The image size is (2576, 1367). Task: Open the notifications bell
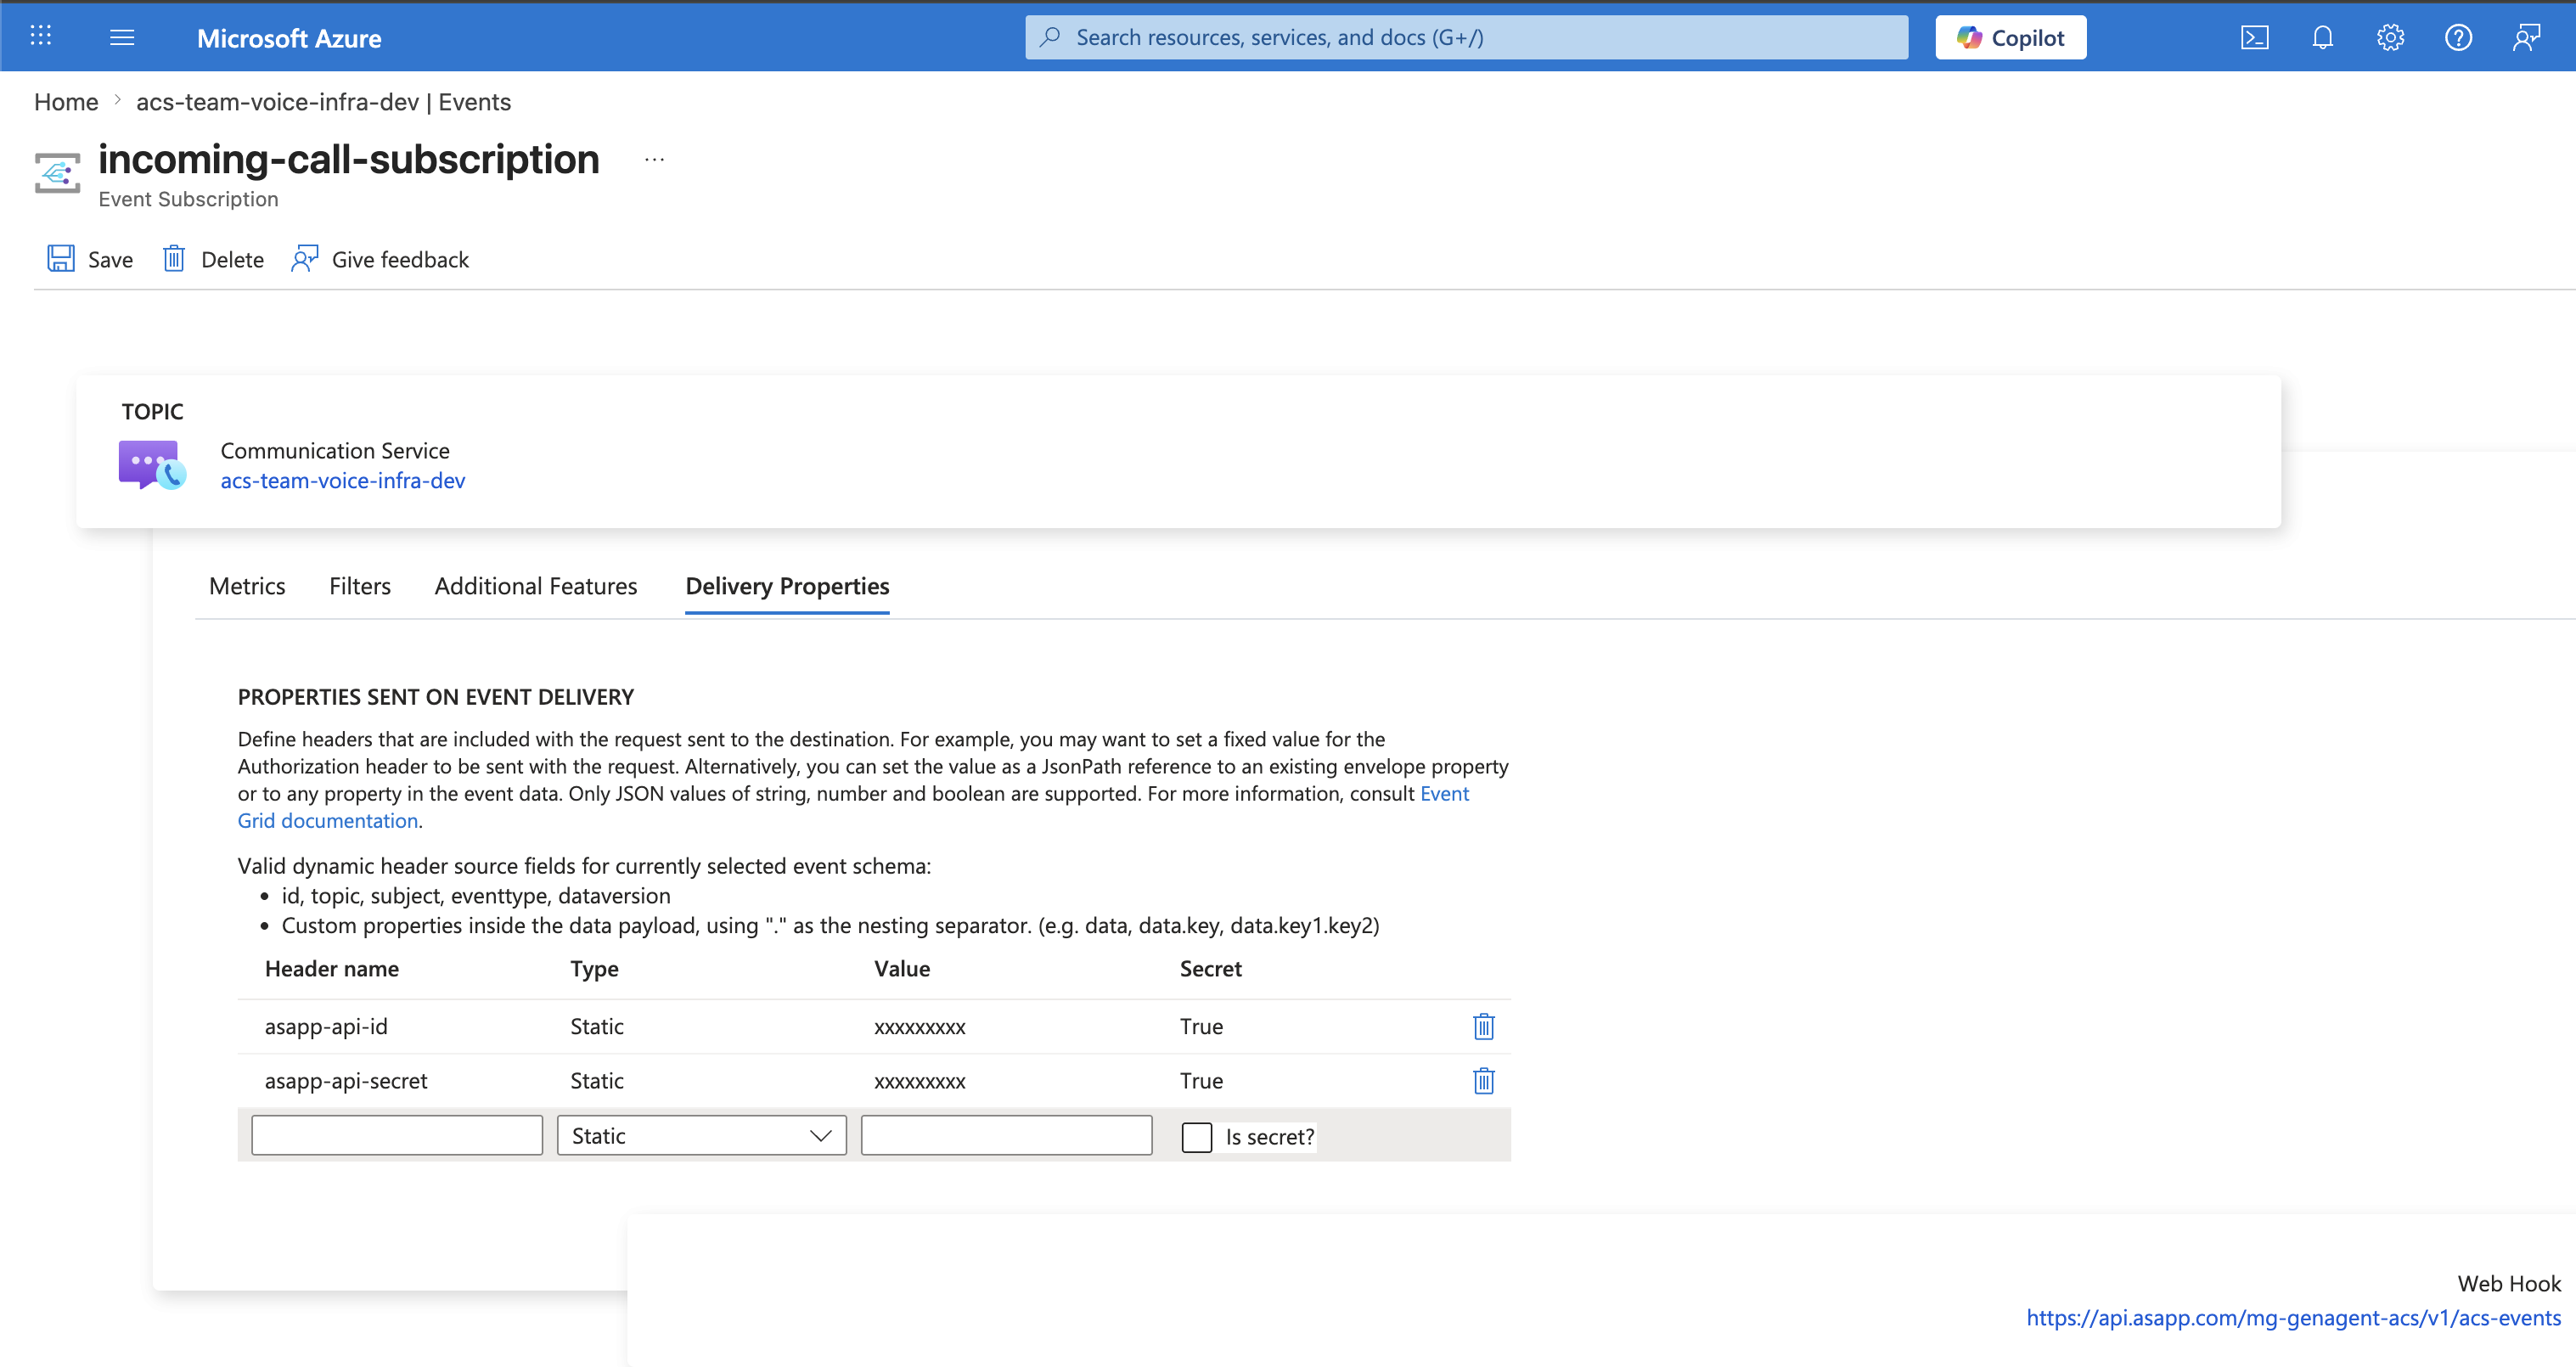click(x=2322, y=38)
